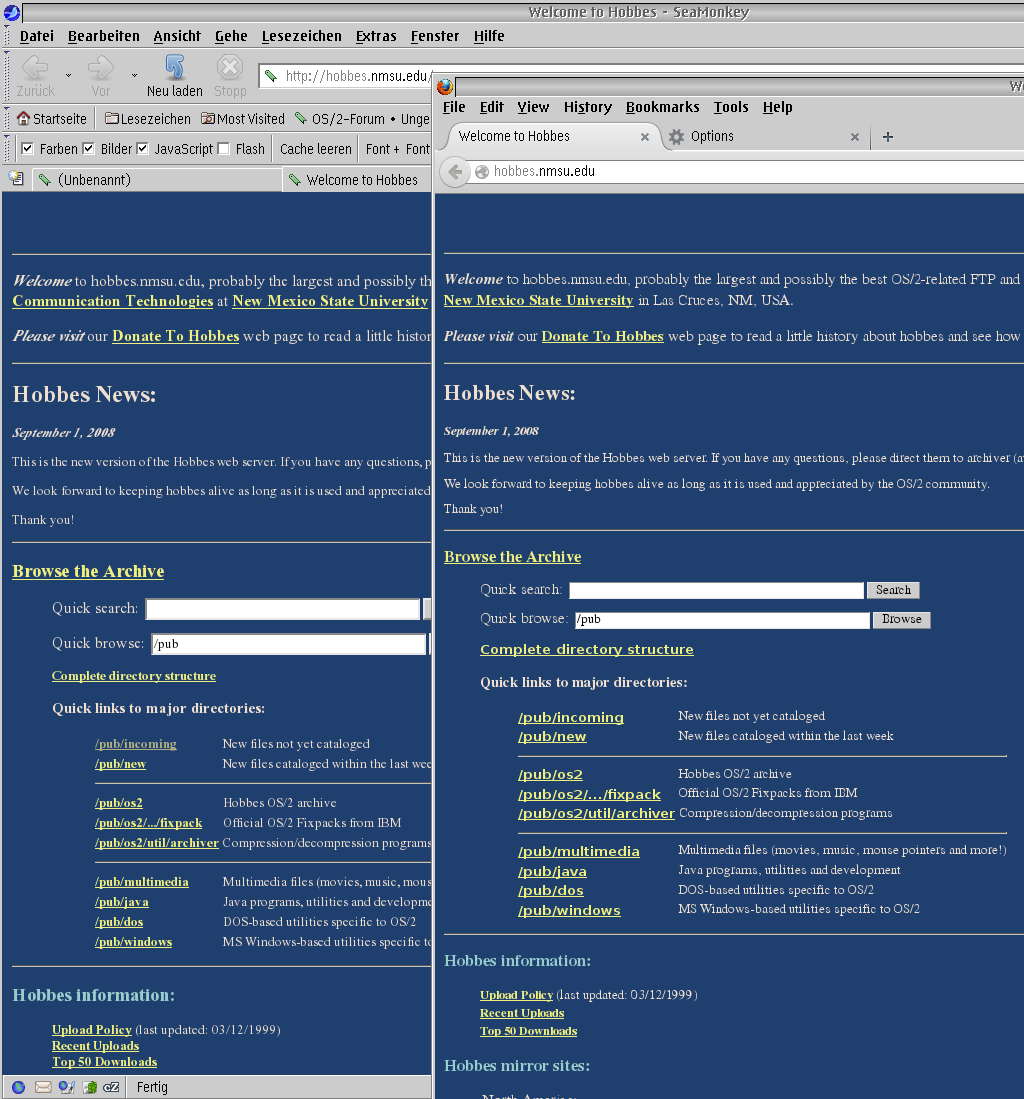Enable the Flash checkbox
1024x1099 pixels.
click(x=224, y=149)
